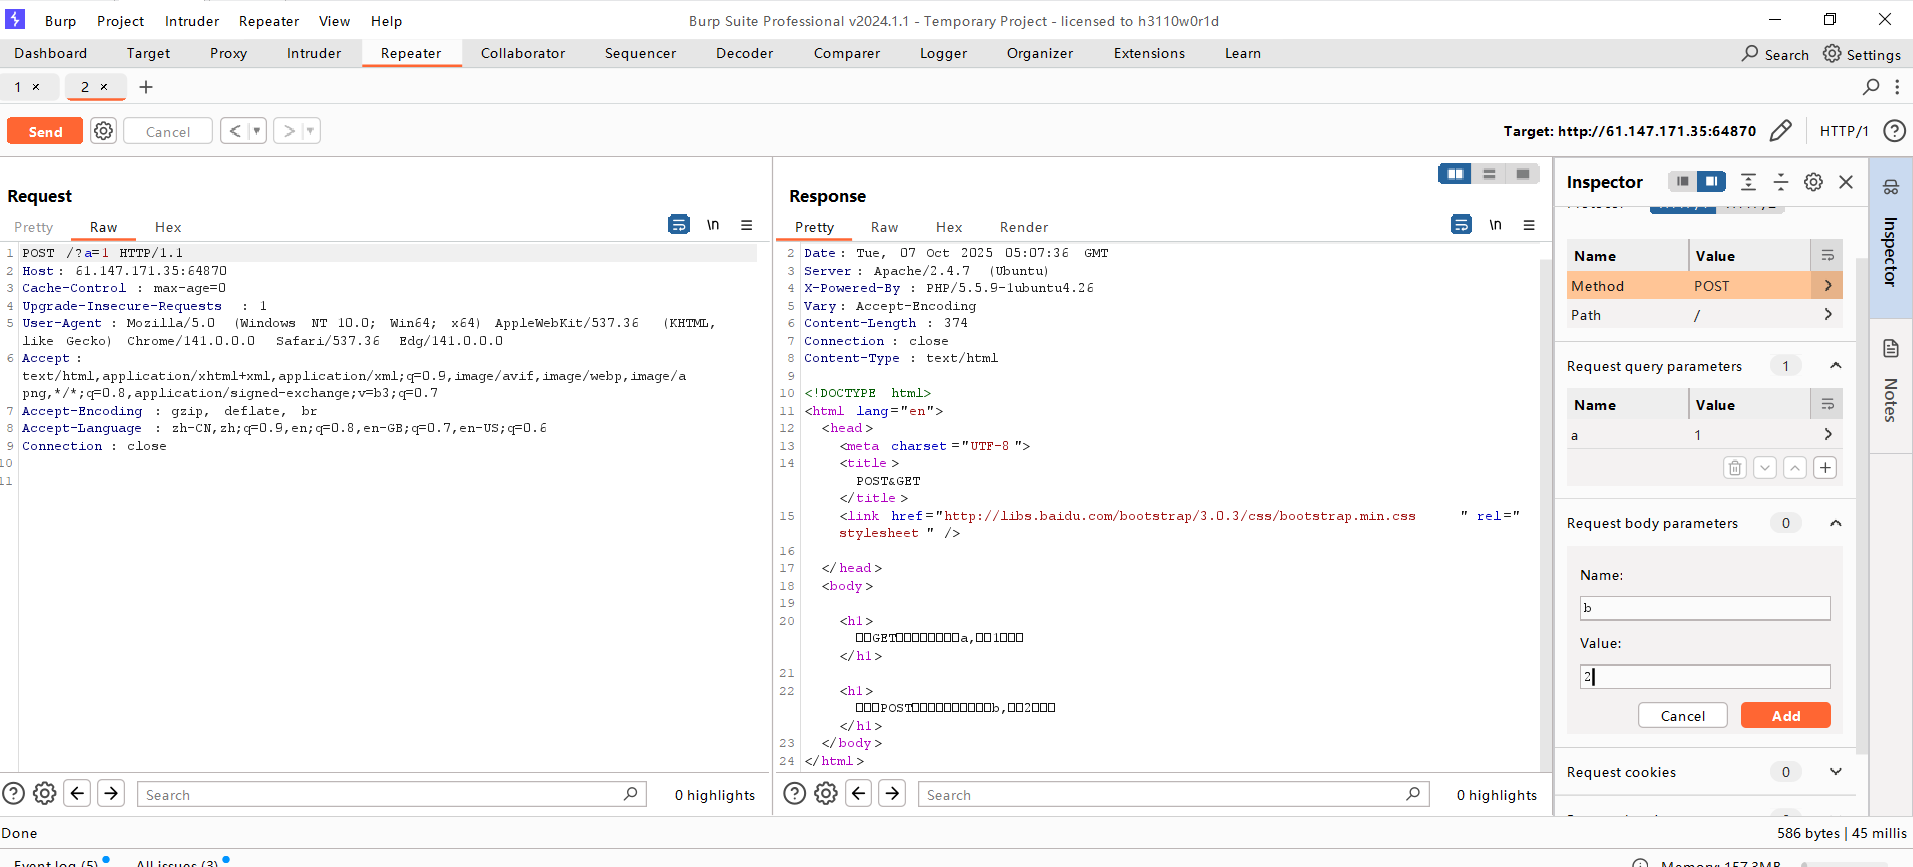Click the Inspector settings gear icon
This screenshot has width=1913, height=867.
(x=1813, y=182)
